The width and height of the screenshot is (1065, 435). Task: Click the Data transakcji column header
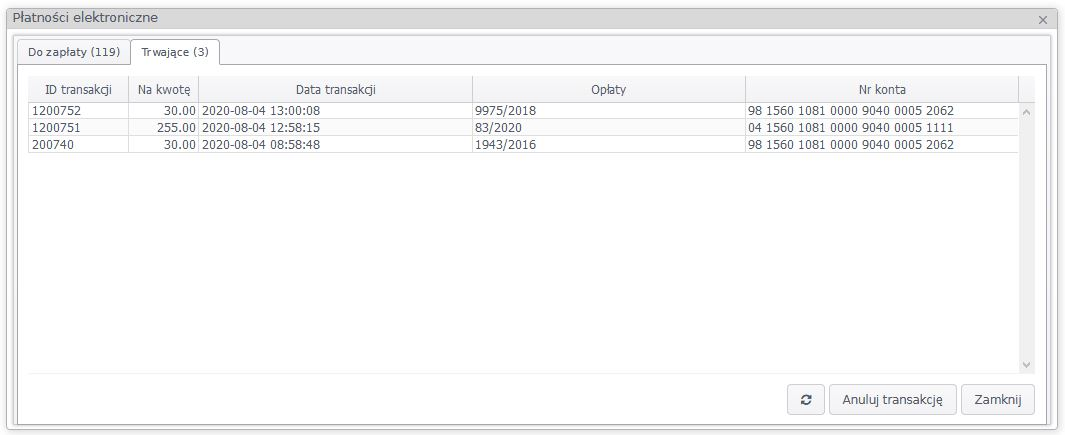(335, 89)
